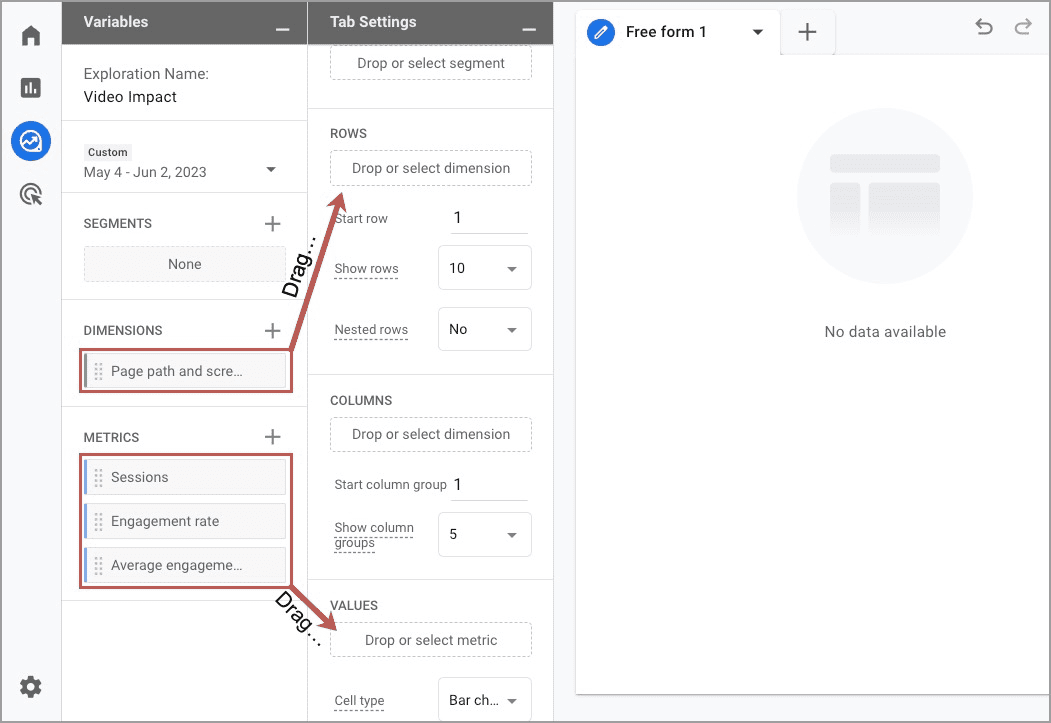Viewport: 1051px width, 723px height.
Task: Click the Tab Settings header title
Action: [x=373, y=22]
